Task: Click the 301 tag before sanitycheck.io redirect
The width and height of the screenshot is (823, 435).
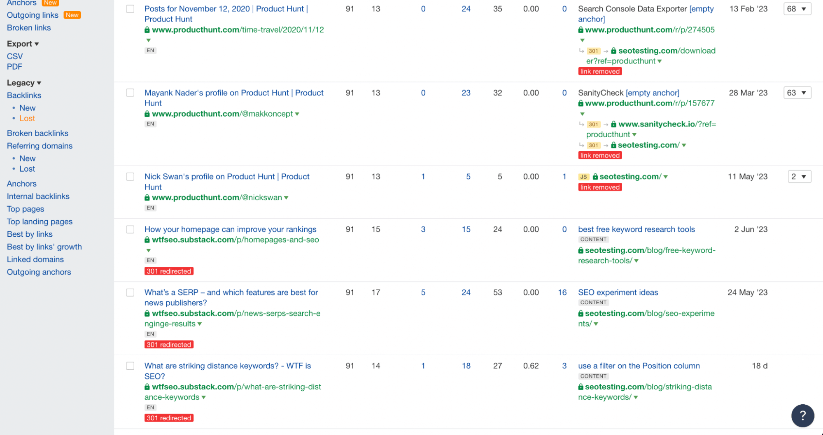Action: coord(592,124)
